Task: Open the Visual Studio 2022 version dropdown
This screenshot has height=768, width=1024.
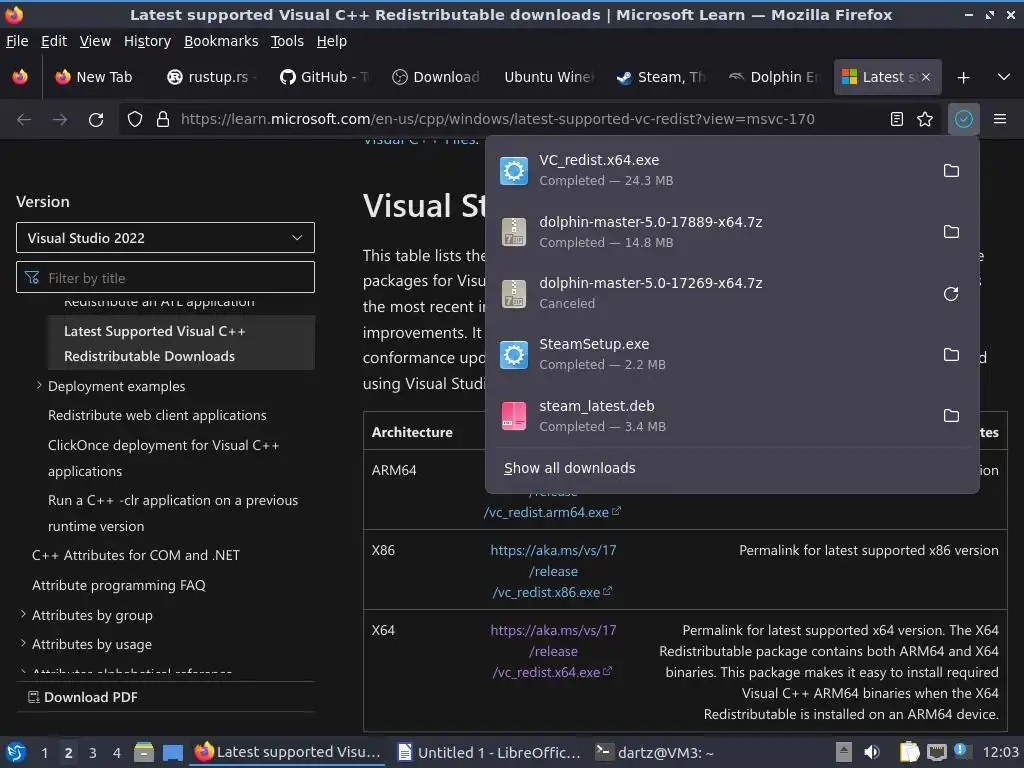Action: pyautogui.click(x=165, y=238)
